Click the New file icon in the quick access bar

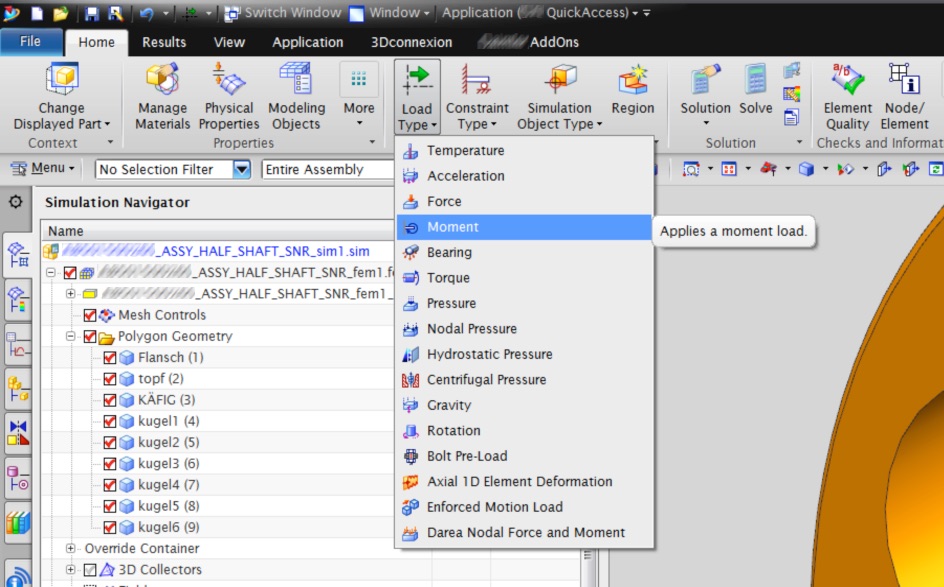click(x=37, y=13)
